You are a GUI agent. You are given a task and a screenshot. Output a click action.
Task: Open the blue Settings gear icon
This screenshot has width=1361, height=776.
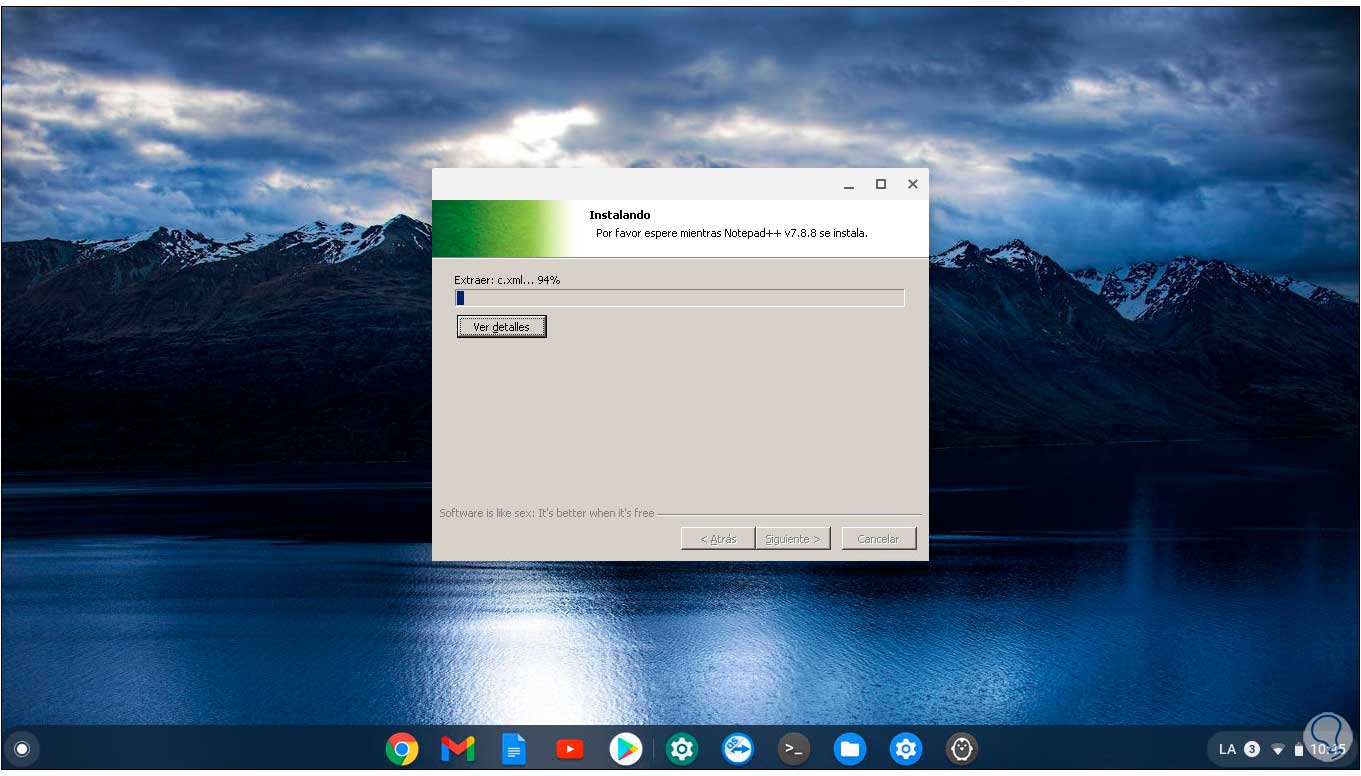[x=906, y=748]
